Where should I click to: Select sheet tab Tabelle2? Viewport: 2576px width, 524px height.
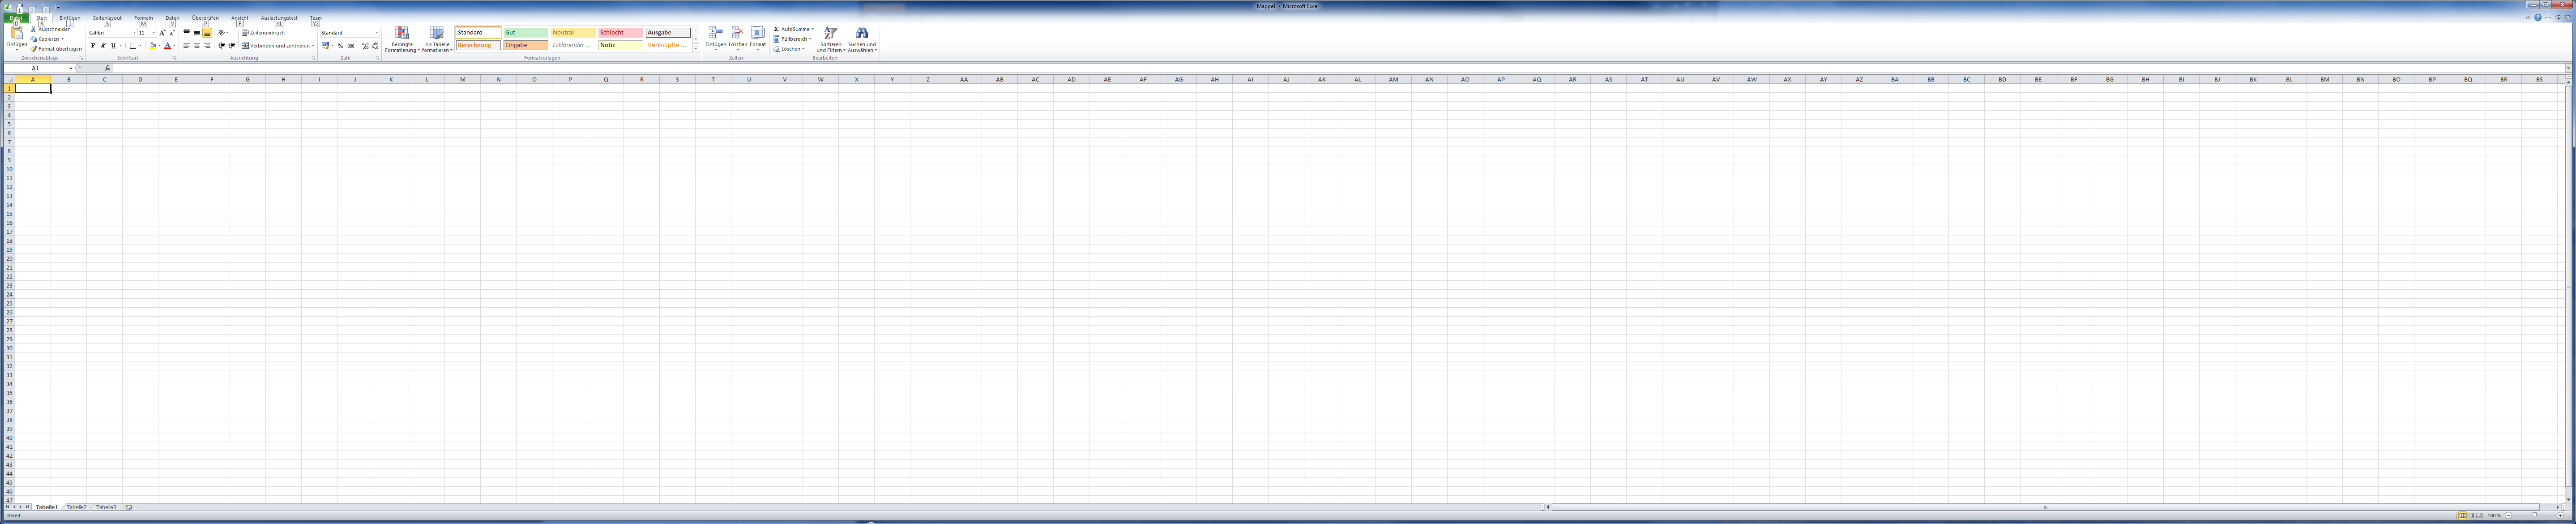[x=76, y=507]
